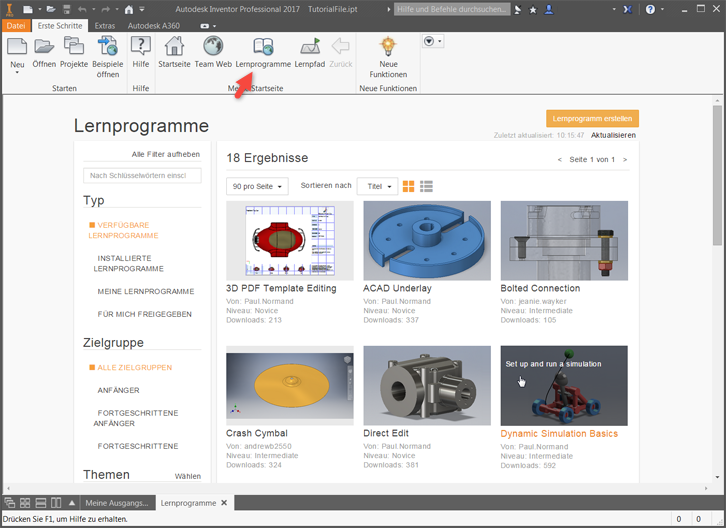Switch to Meine Ausgangs... document tab
This screenshot has height=528, width=726.
coord(117,503)
